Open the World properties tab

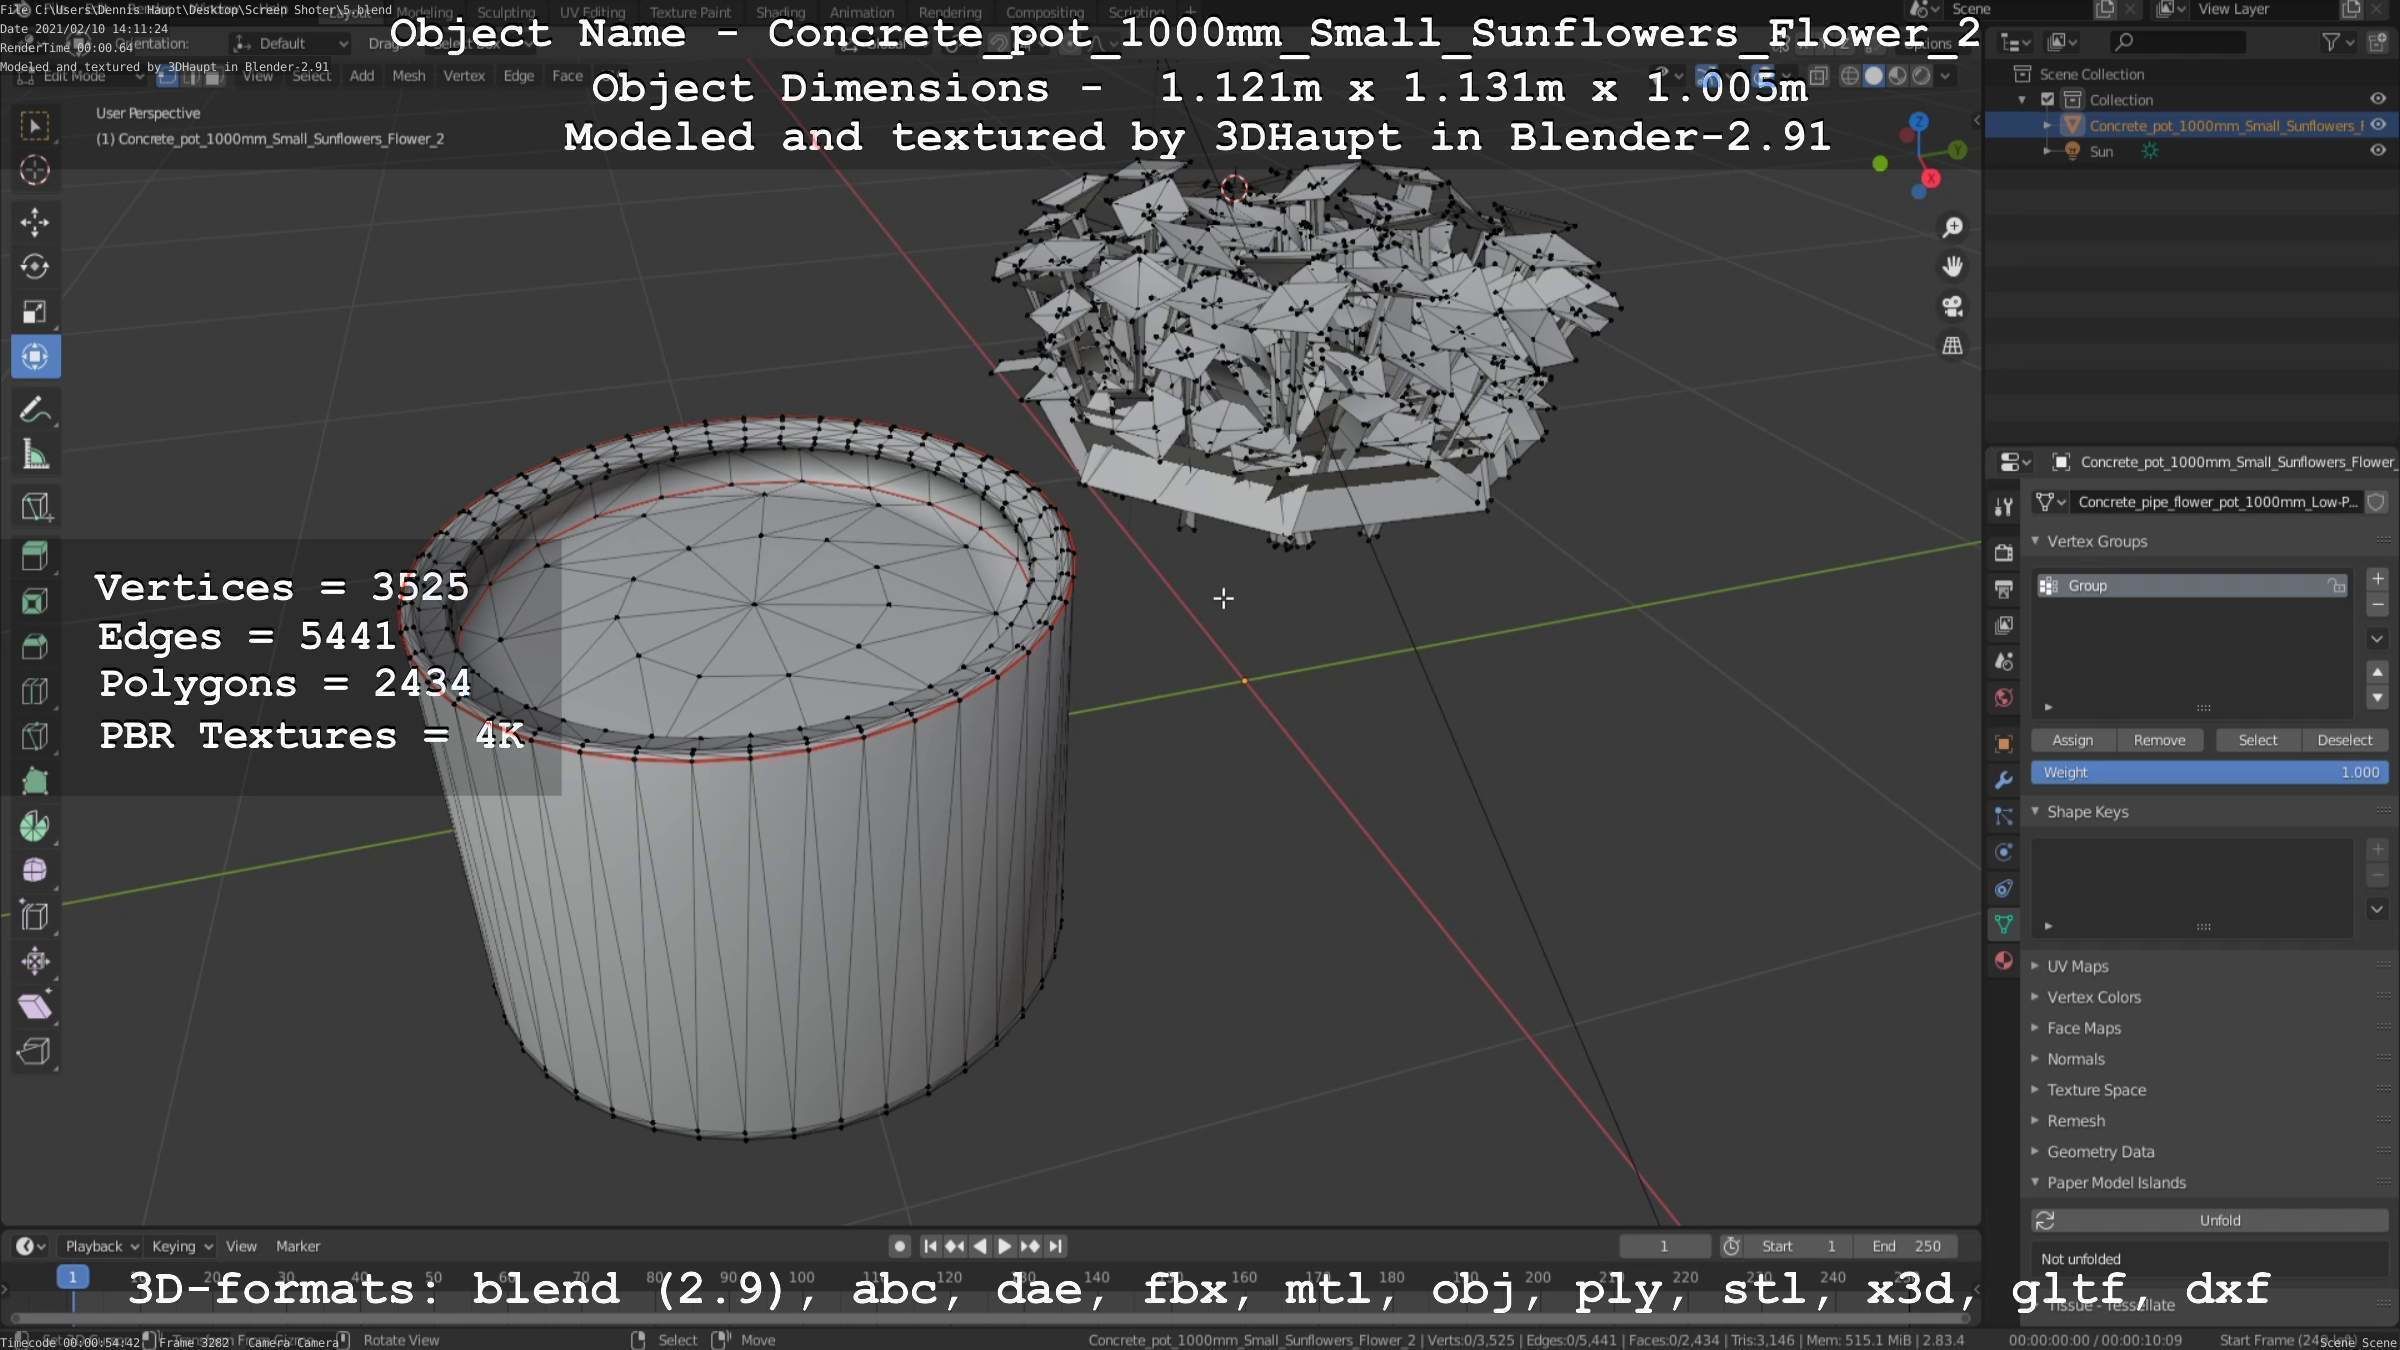(x=2003, y=698)
